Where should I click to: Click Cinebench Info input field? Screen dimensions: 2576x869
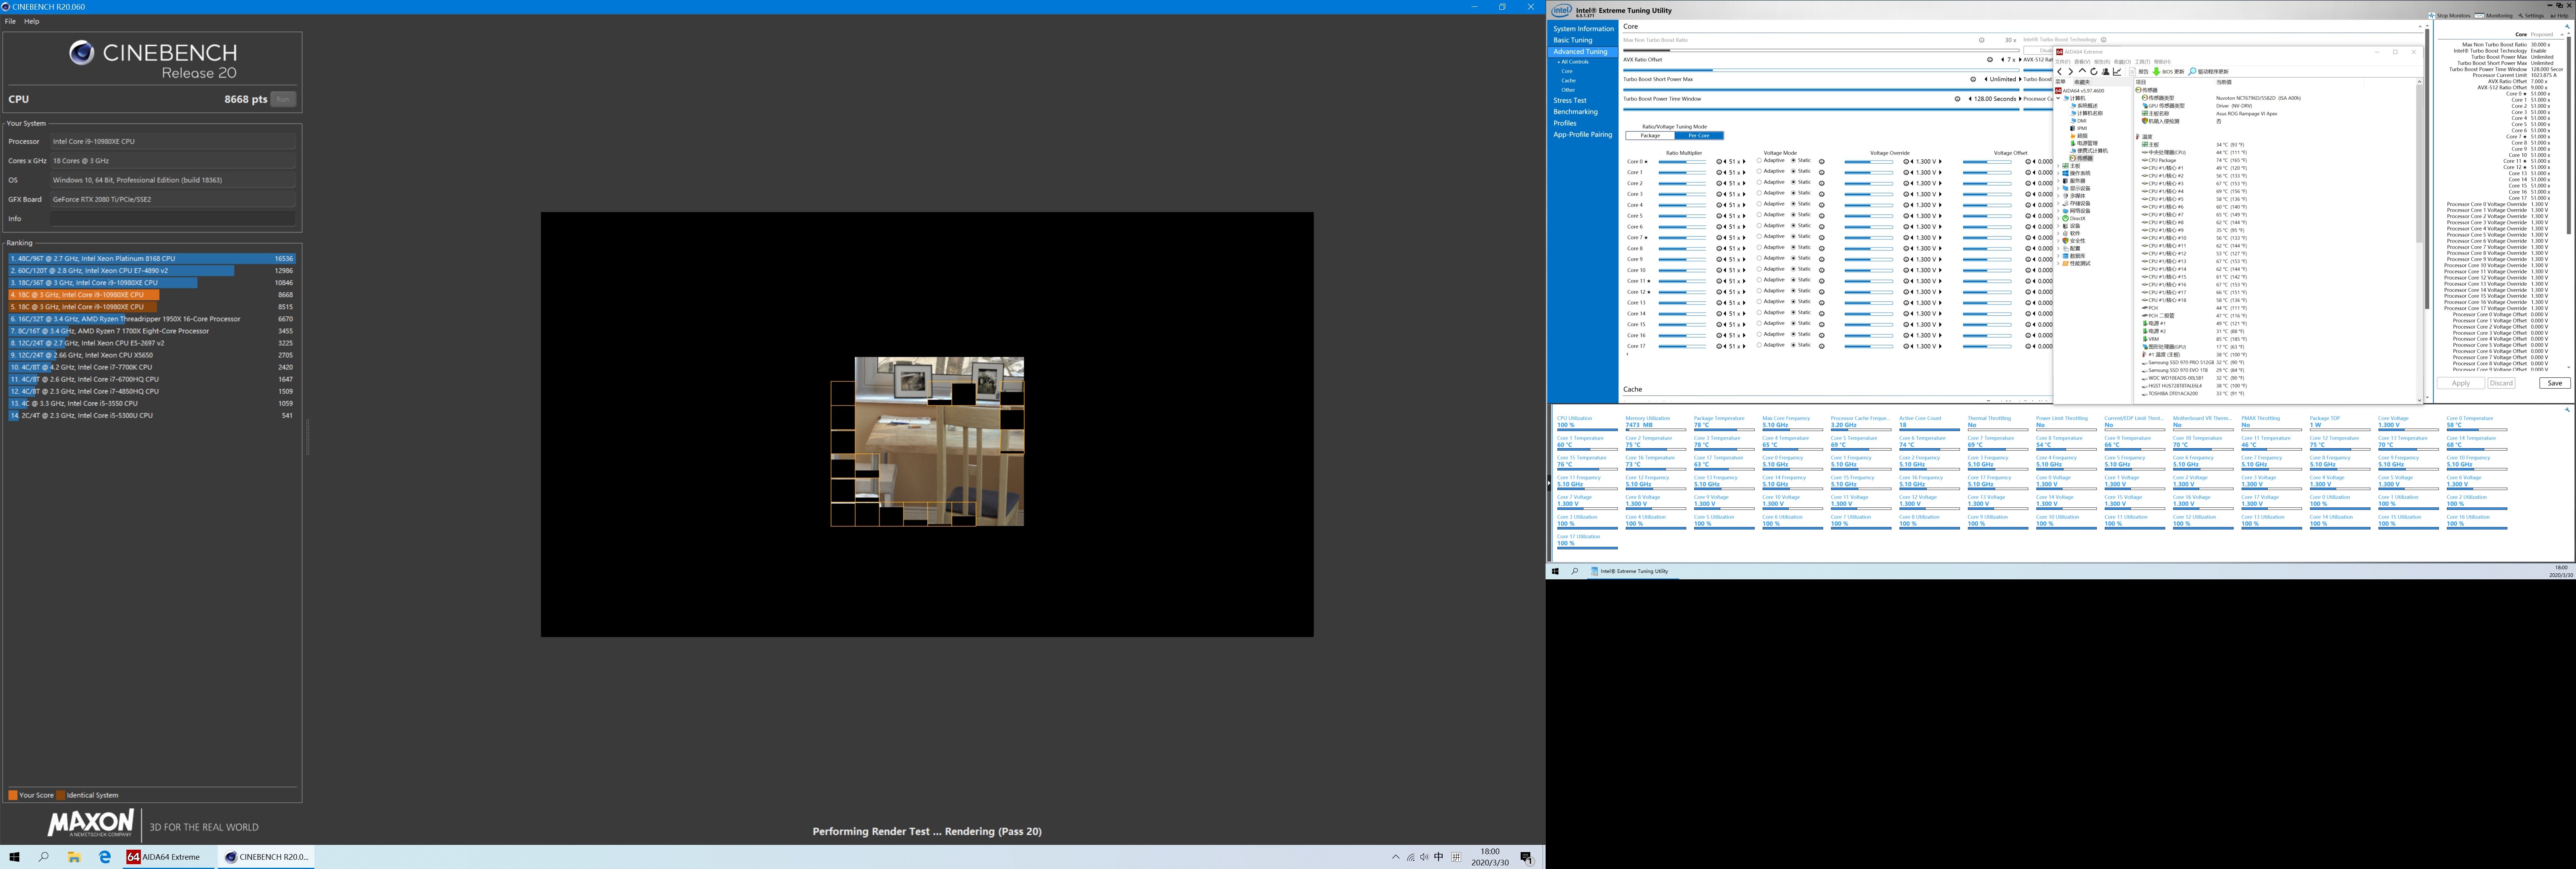[173, 218]
